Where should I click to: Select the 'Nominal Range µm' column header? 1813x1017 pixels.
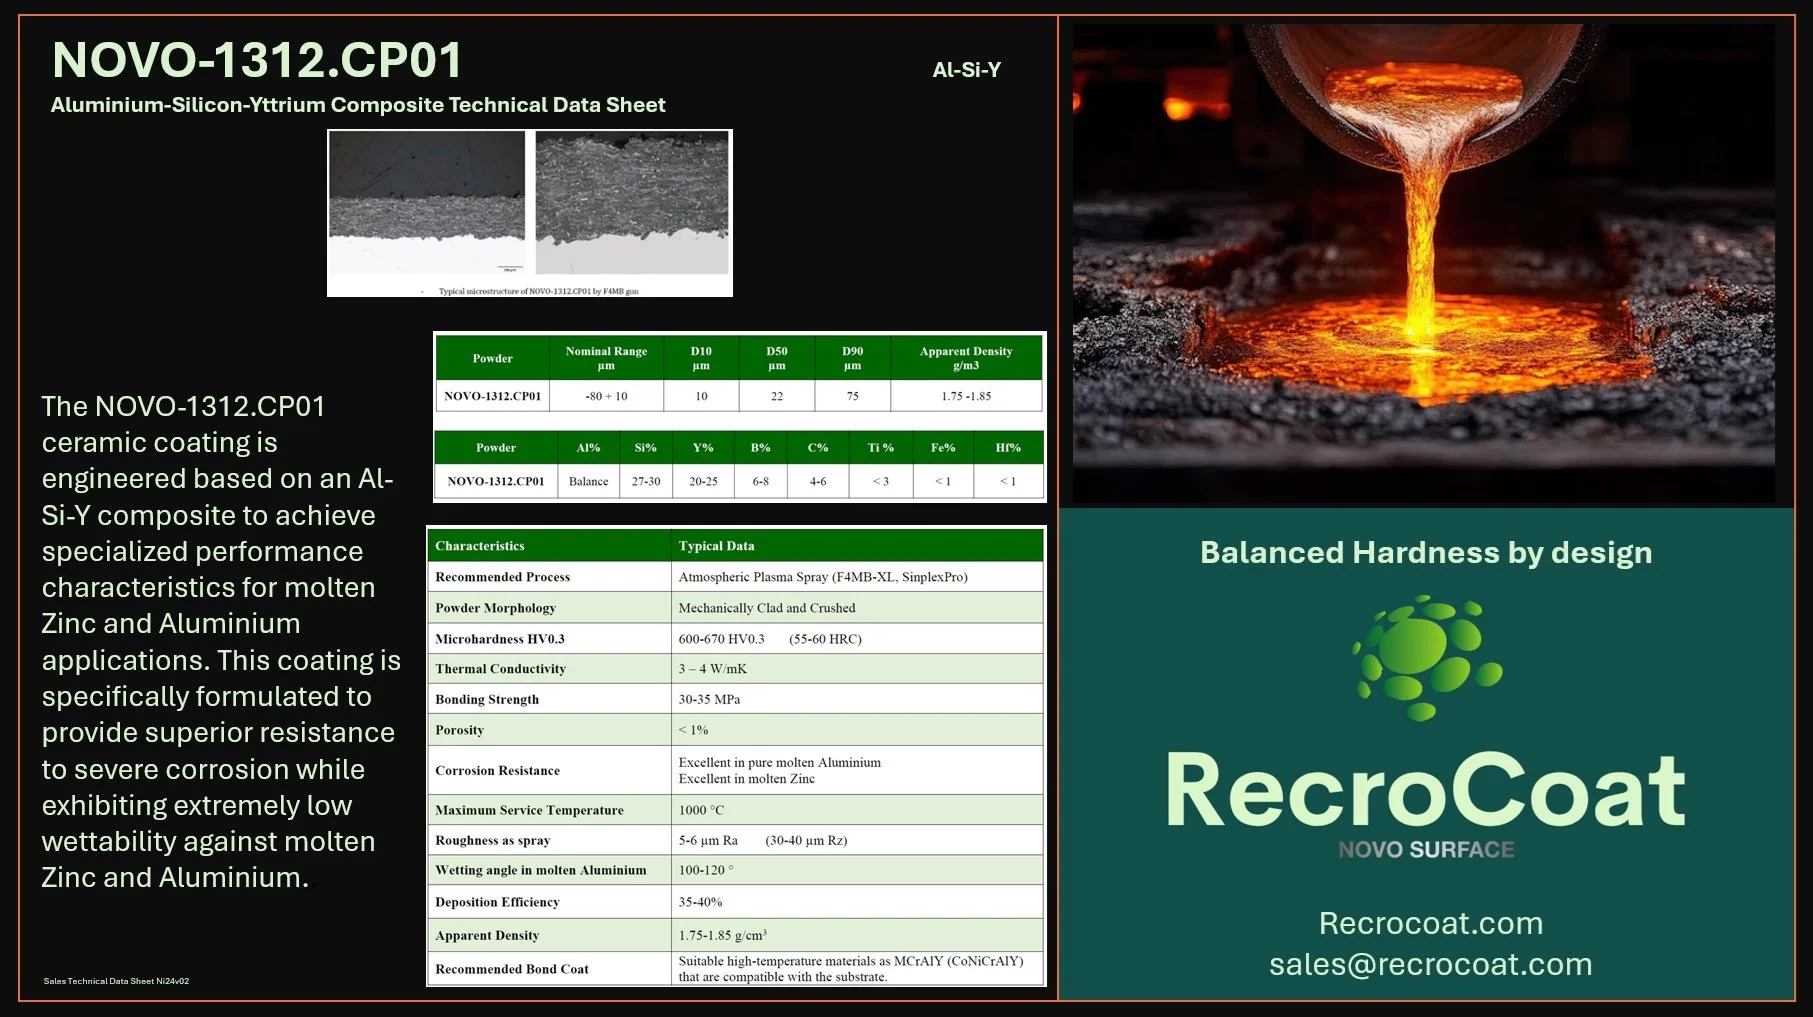tap(606, 358)
